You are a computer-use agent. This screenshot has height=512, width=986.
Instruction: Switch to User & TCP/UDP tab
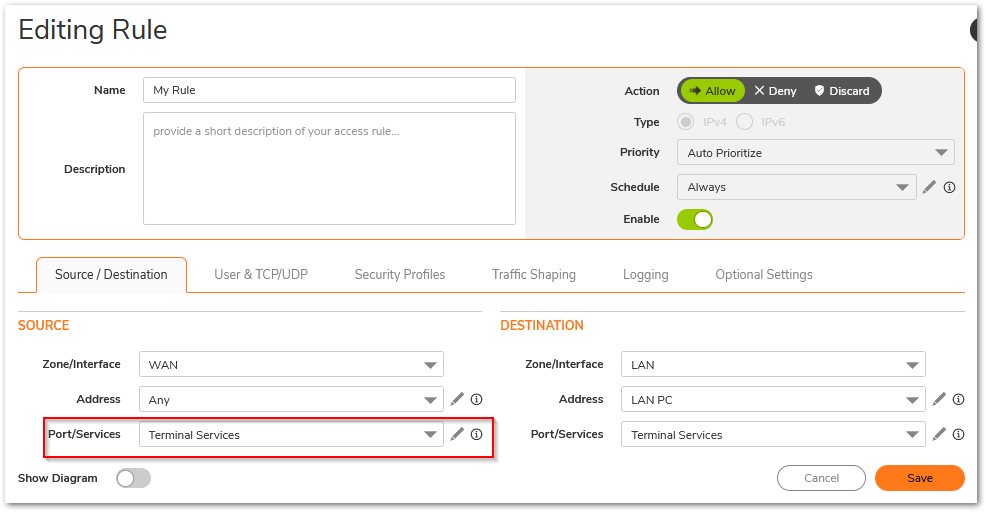pos(261,275)
